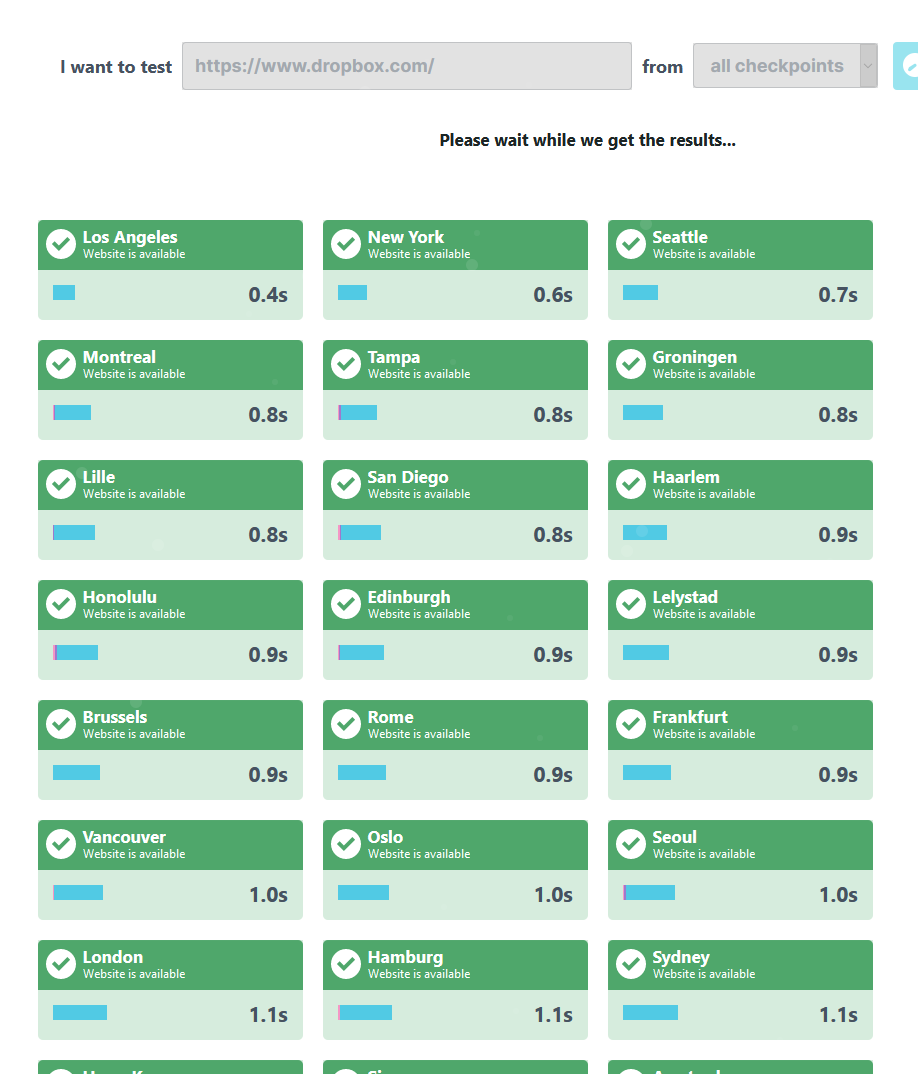Click the cyan start test button icon

click(x=906, y=66)
